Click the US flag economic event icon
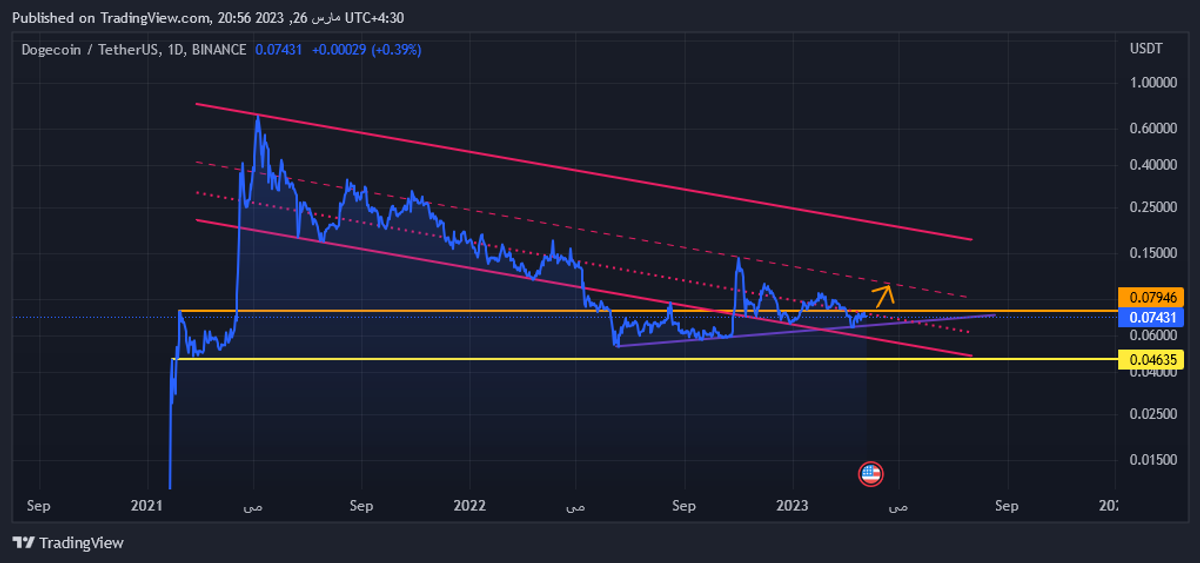Viewport: 1200px width, 563px height. (871, 474)
